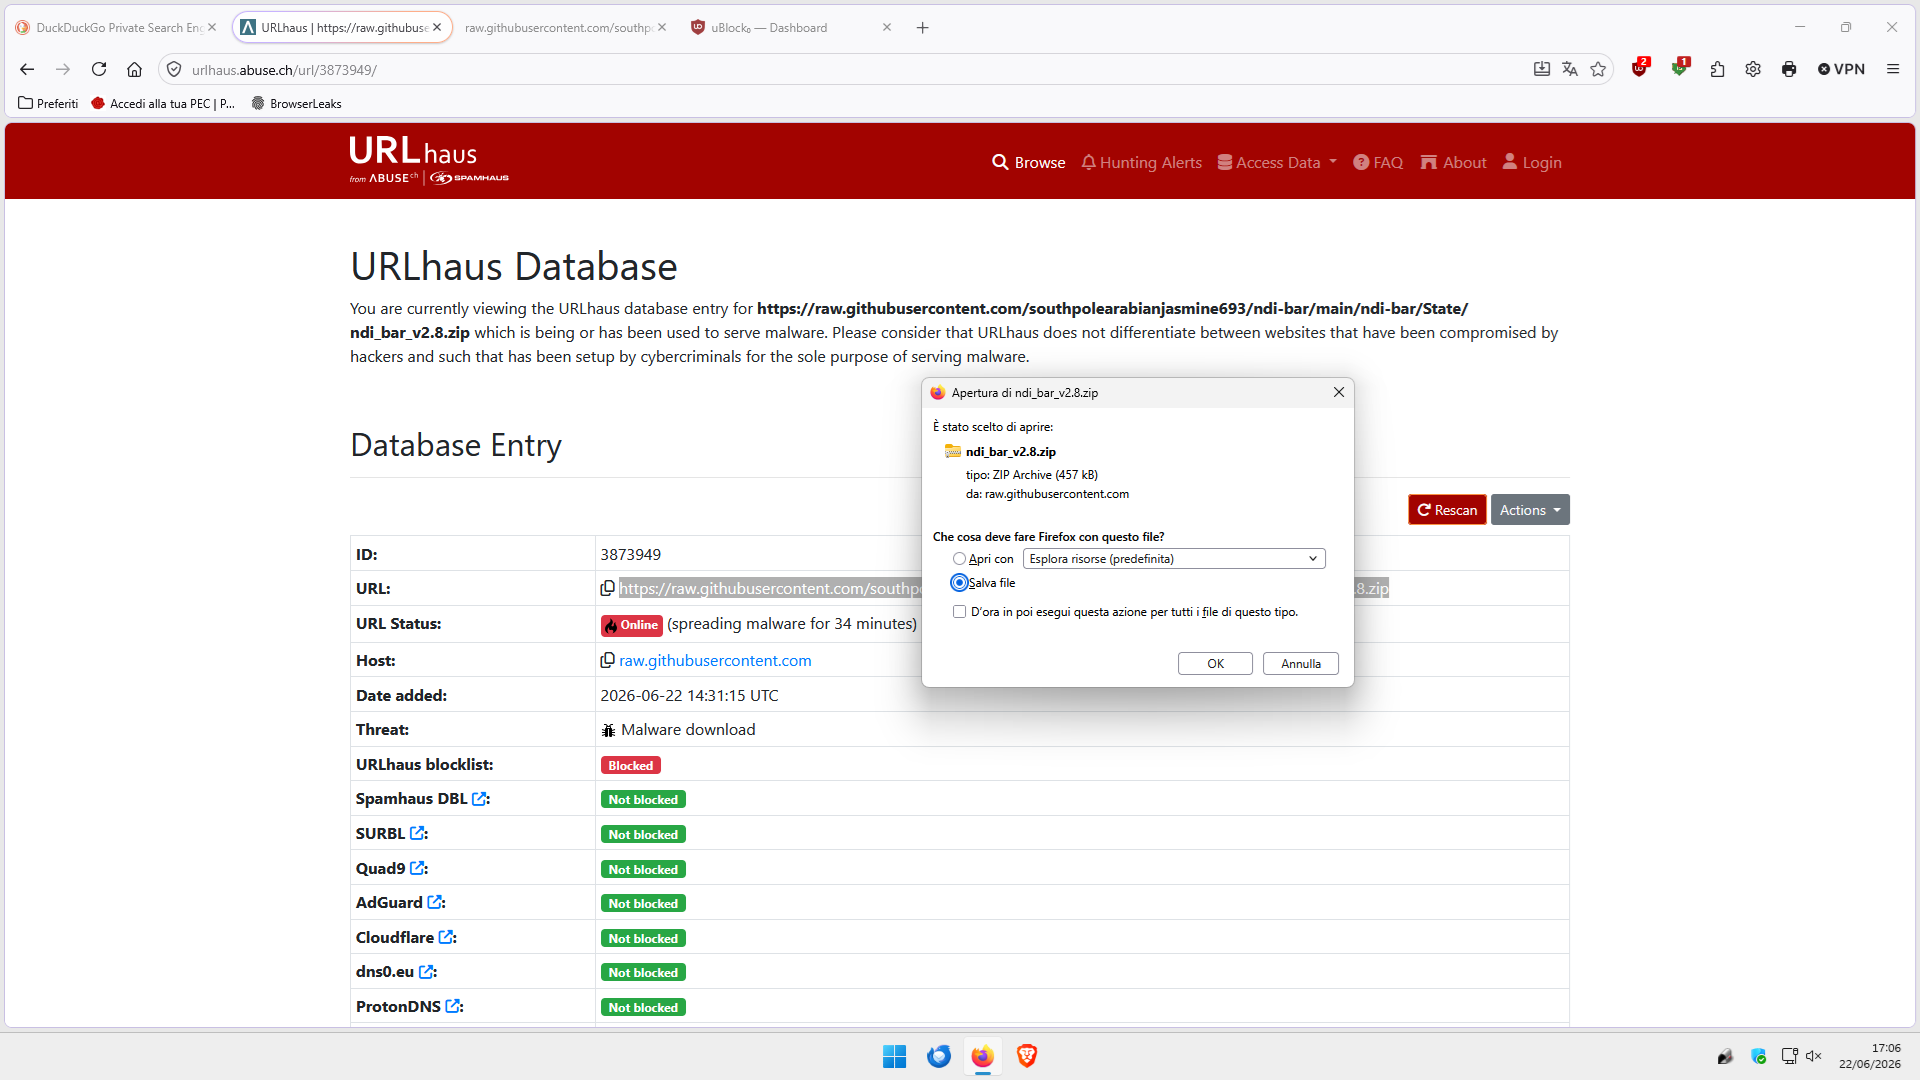
Task: Select the 'Apri con' radio button
Action: click(x=959, y=559)
